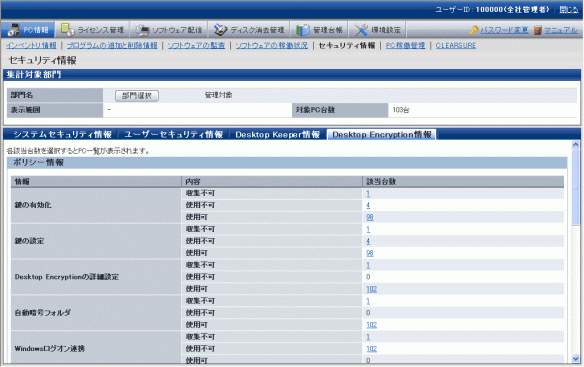
Task: Click the ポリシー情報 section header
Action: [287, 162]
